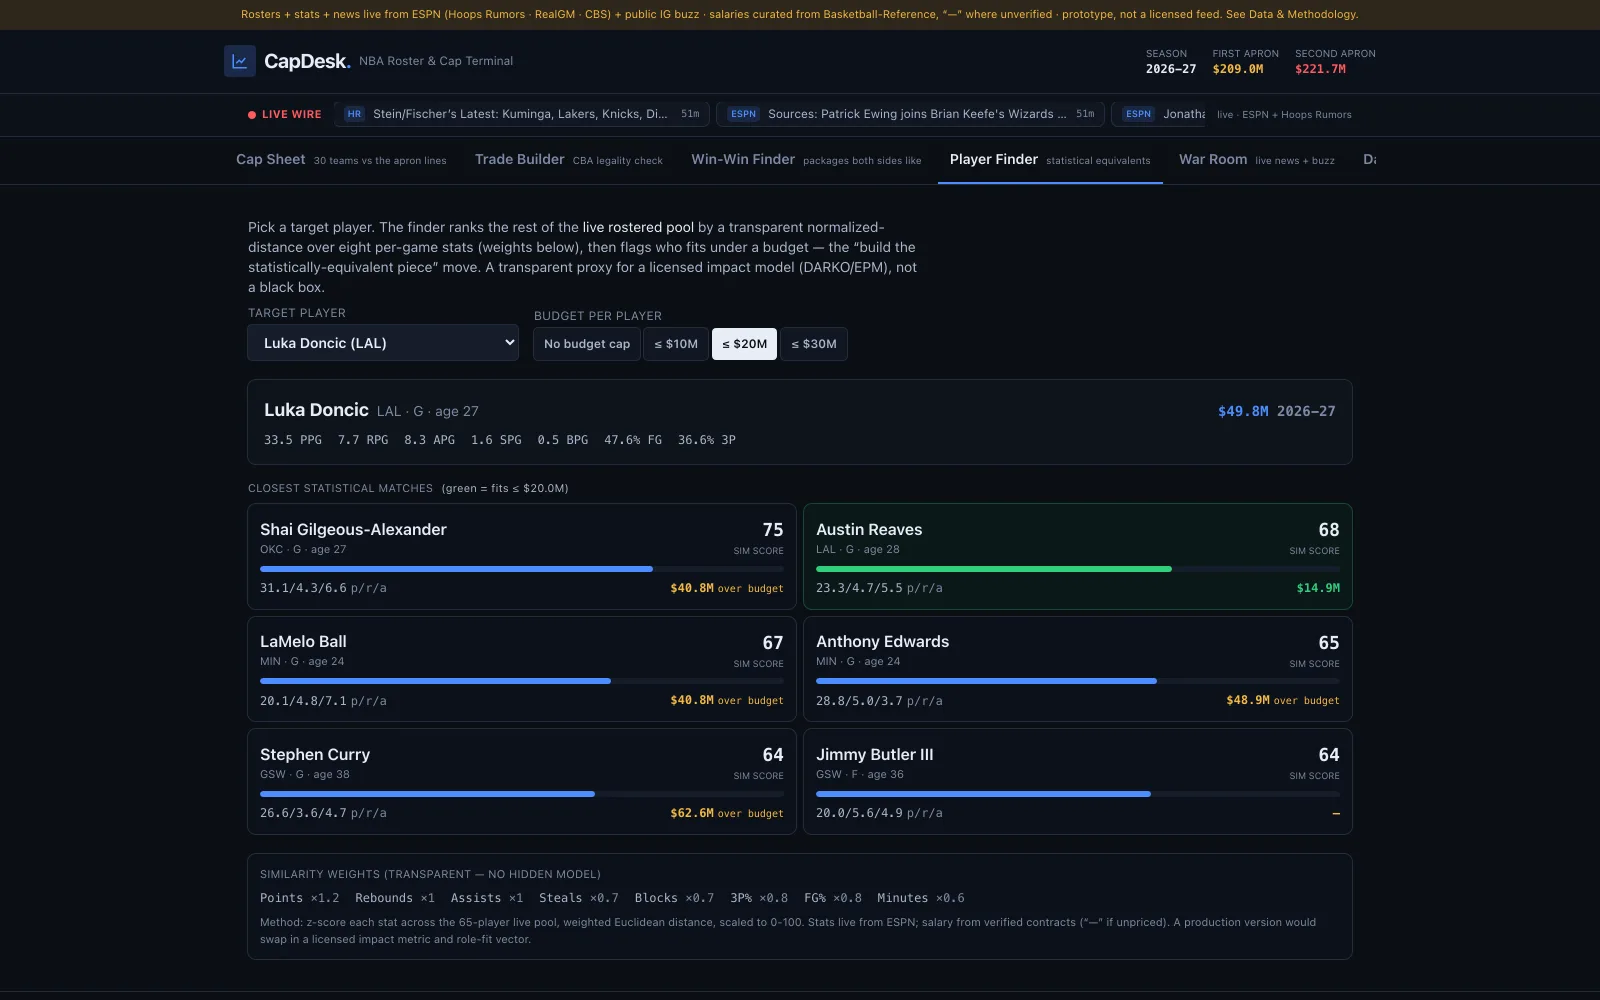
Task: Click the Second Apron $221.7M value
Action: (x=1320, y=69)
